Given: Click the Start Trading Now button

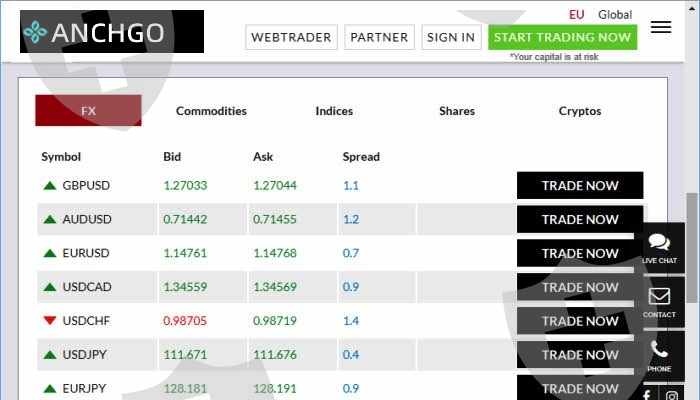Looking at the screenshot, I should pyautogui.click(x=563, y=37).
